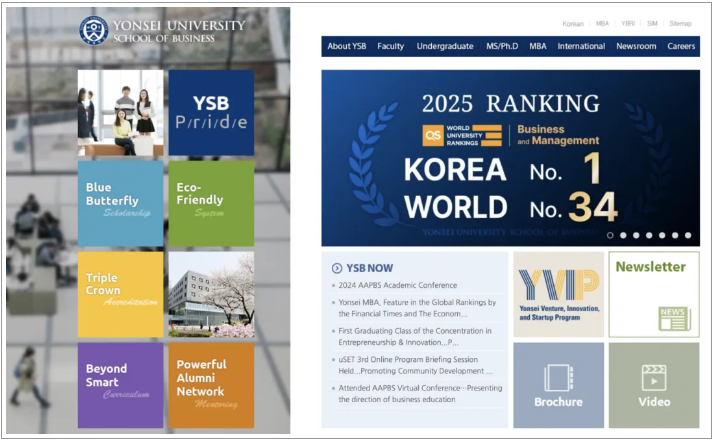Select the YSB Pride tile
Viewport: 713px width, 441px height.
(211, 113)
